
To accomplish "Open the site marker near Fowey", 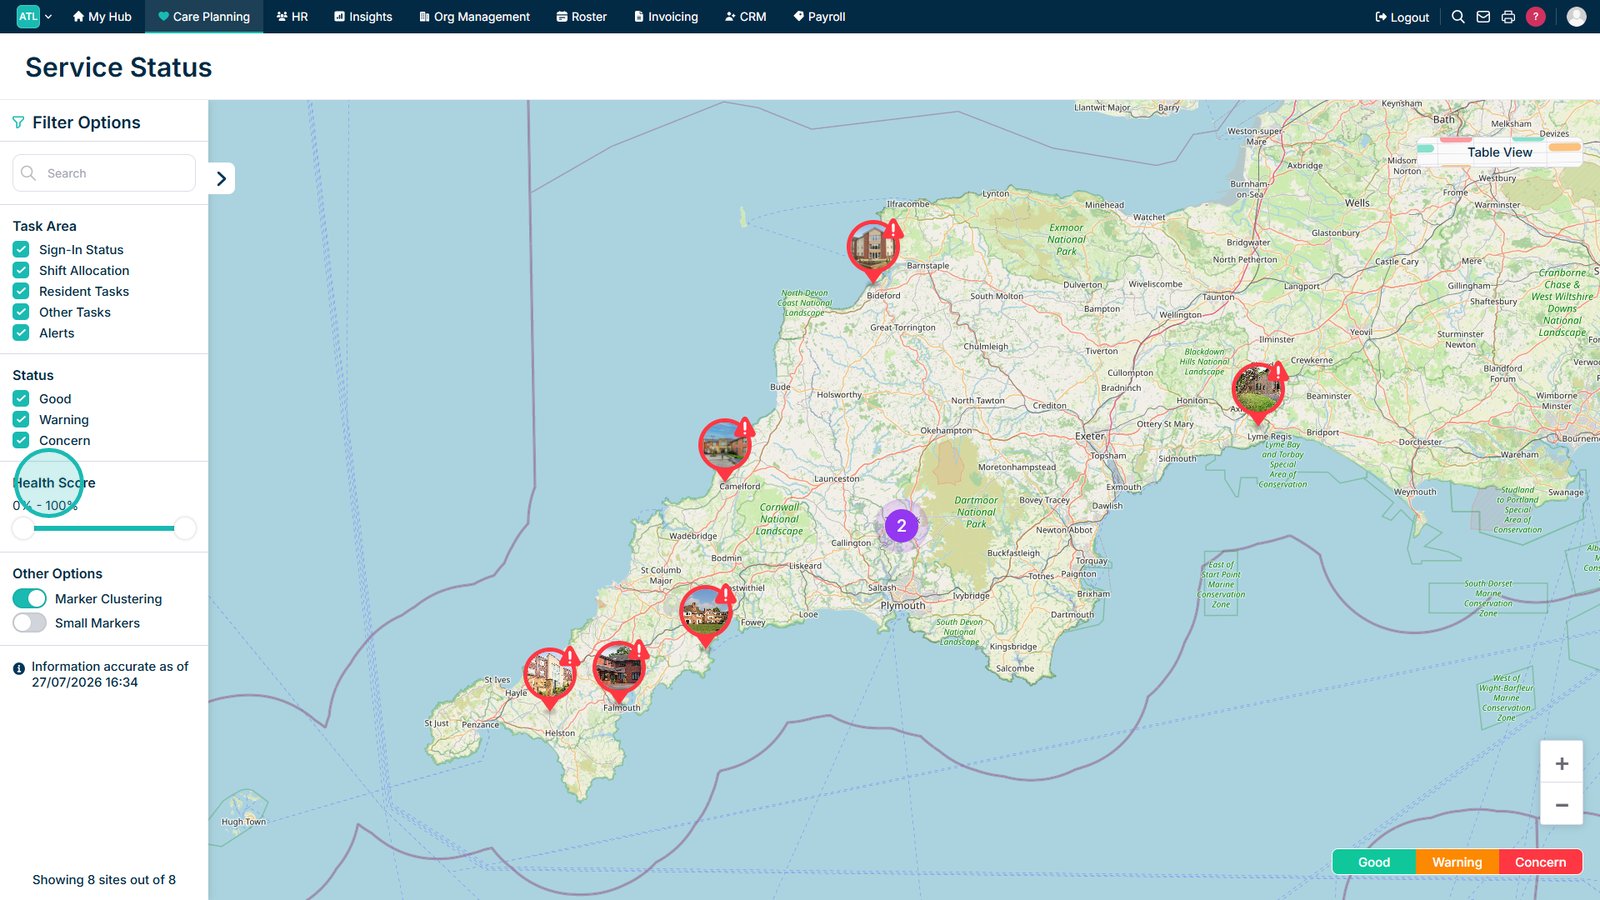I will click(x=705, y=612).
